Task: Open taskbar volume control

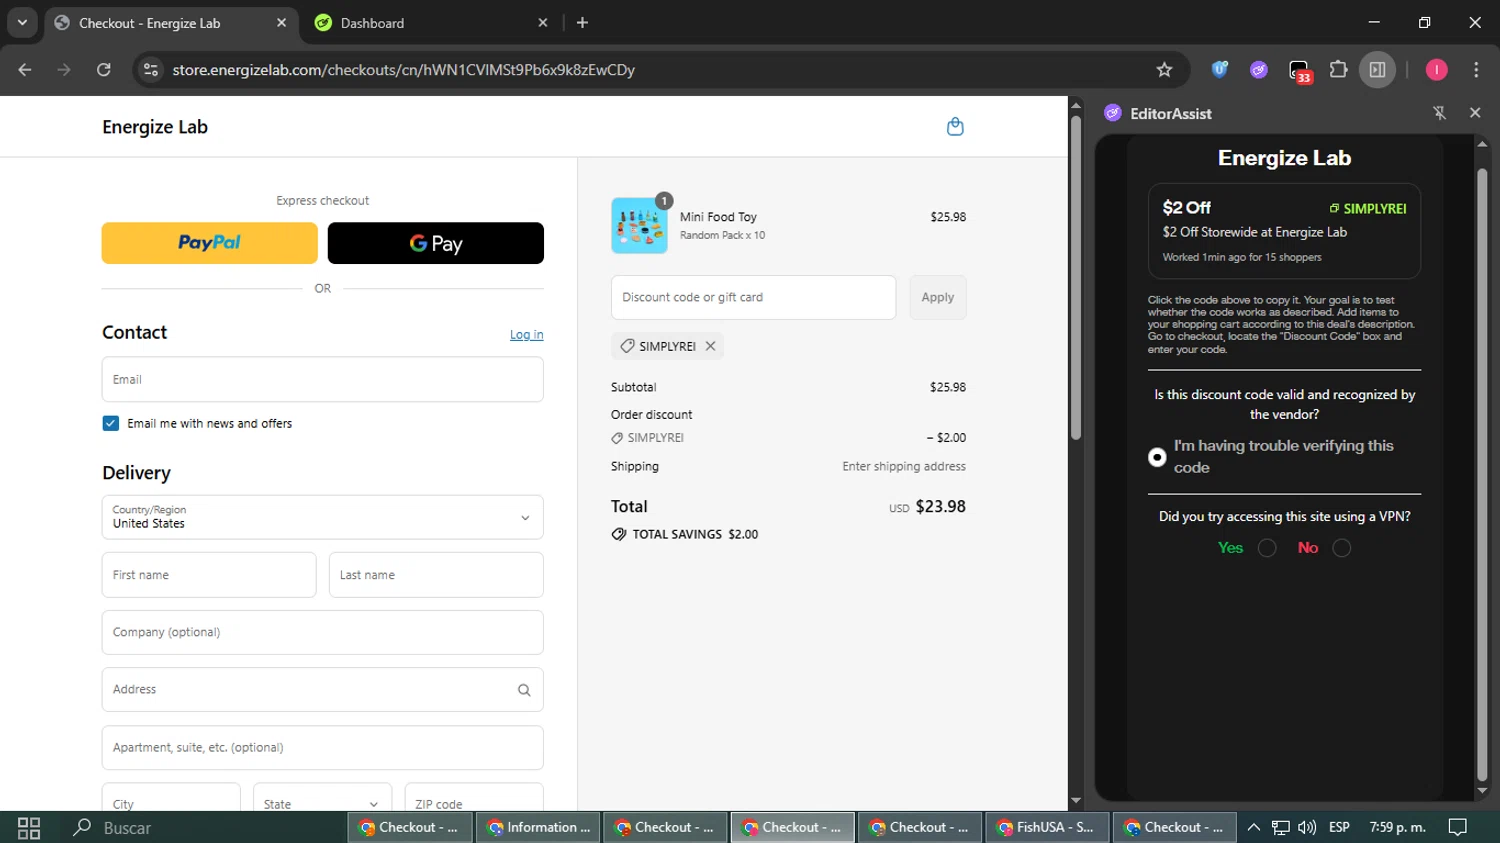Action: [x=1307, y=827]
